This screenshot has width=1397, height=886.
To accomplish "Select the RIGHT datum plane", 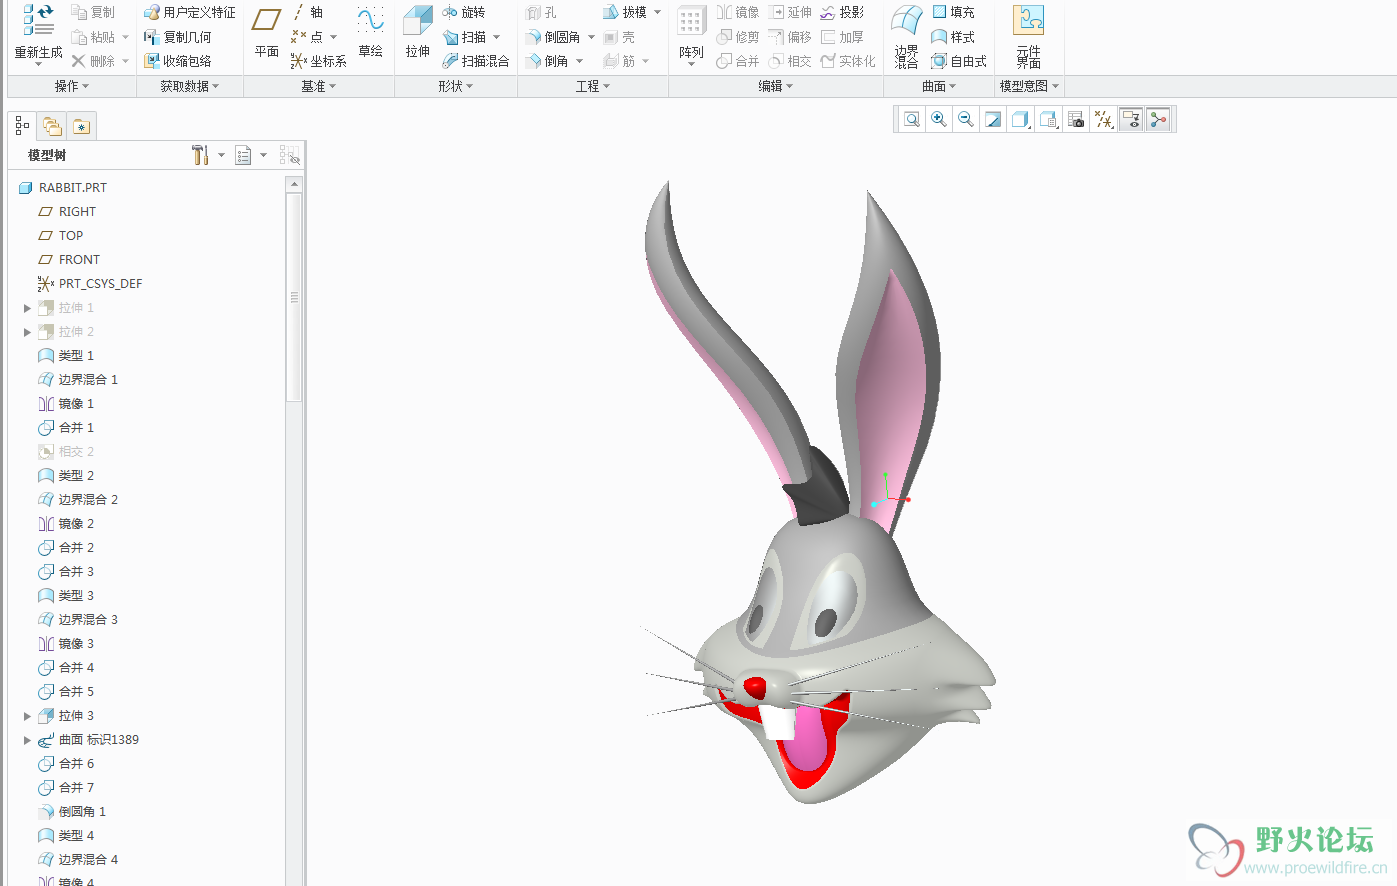I will [x=66, y=212].
